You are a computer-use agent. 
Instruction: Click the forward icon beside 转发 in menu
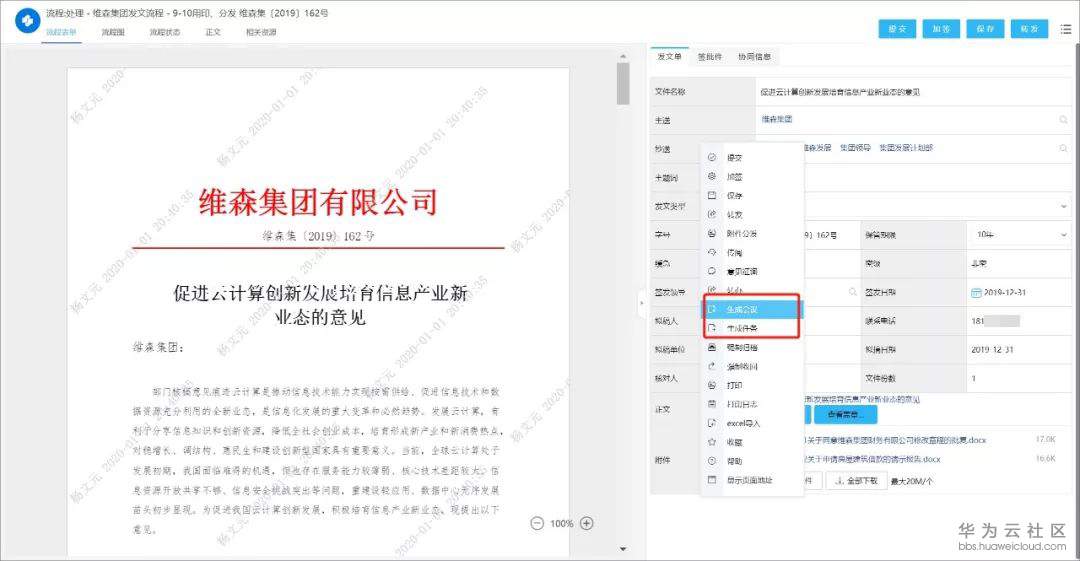coord(712,214)
